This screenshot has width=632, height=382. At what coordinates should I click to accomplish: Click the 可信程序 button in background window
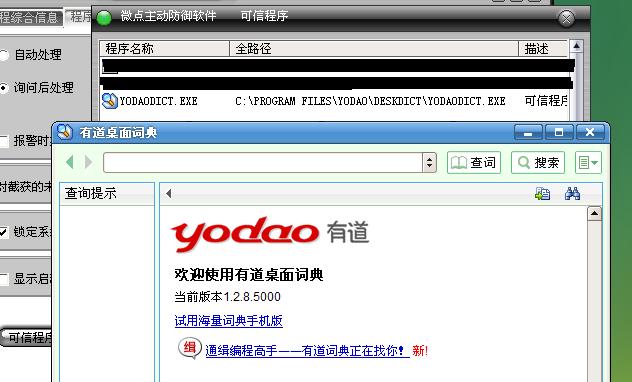click(27, 337)
